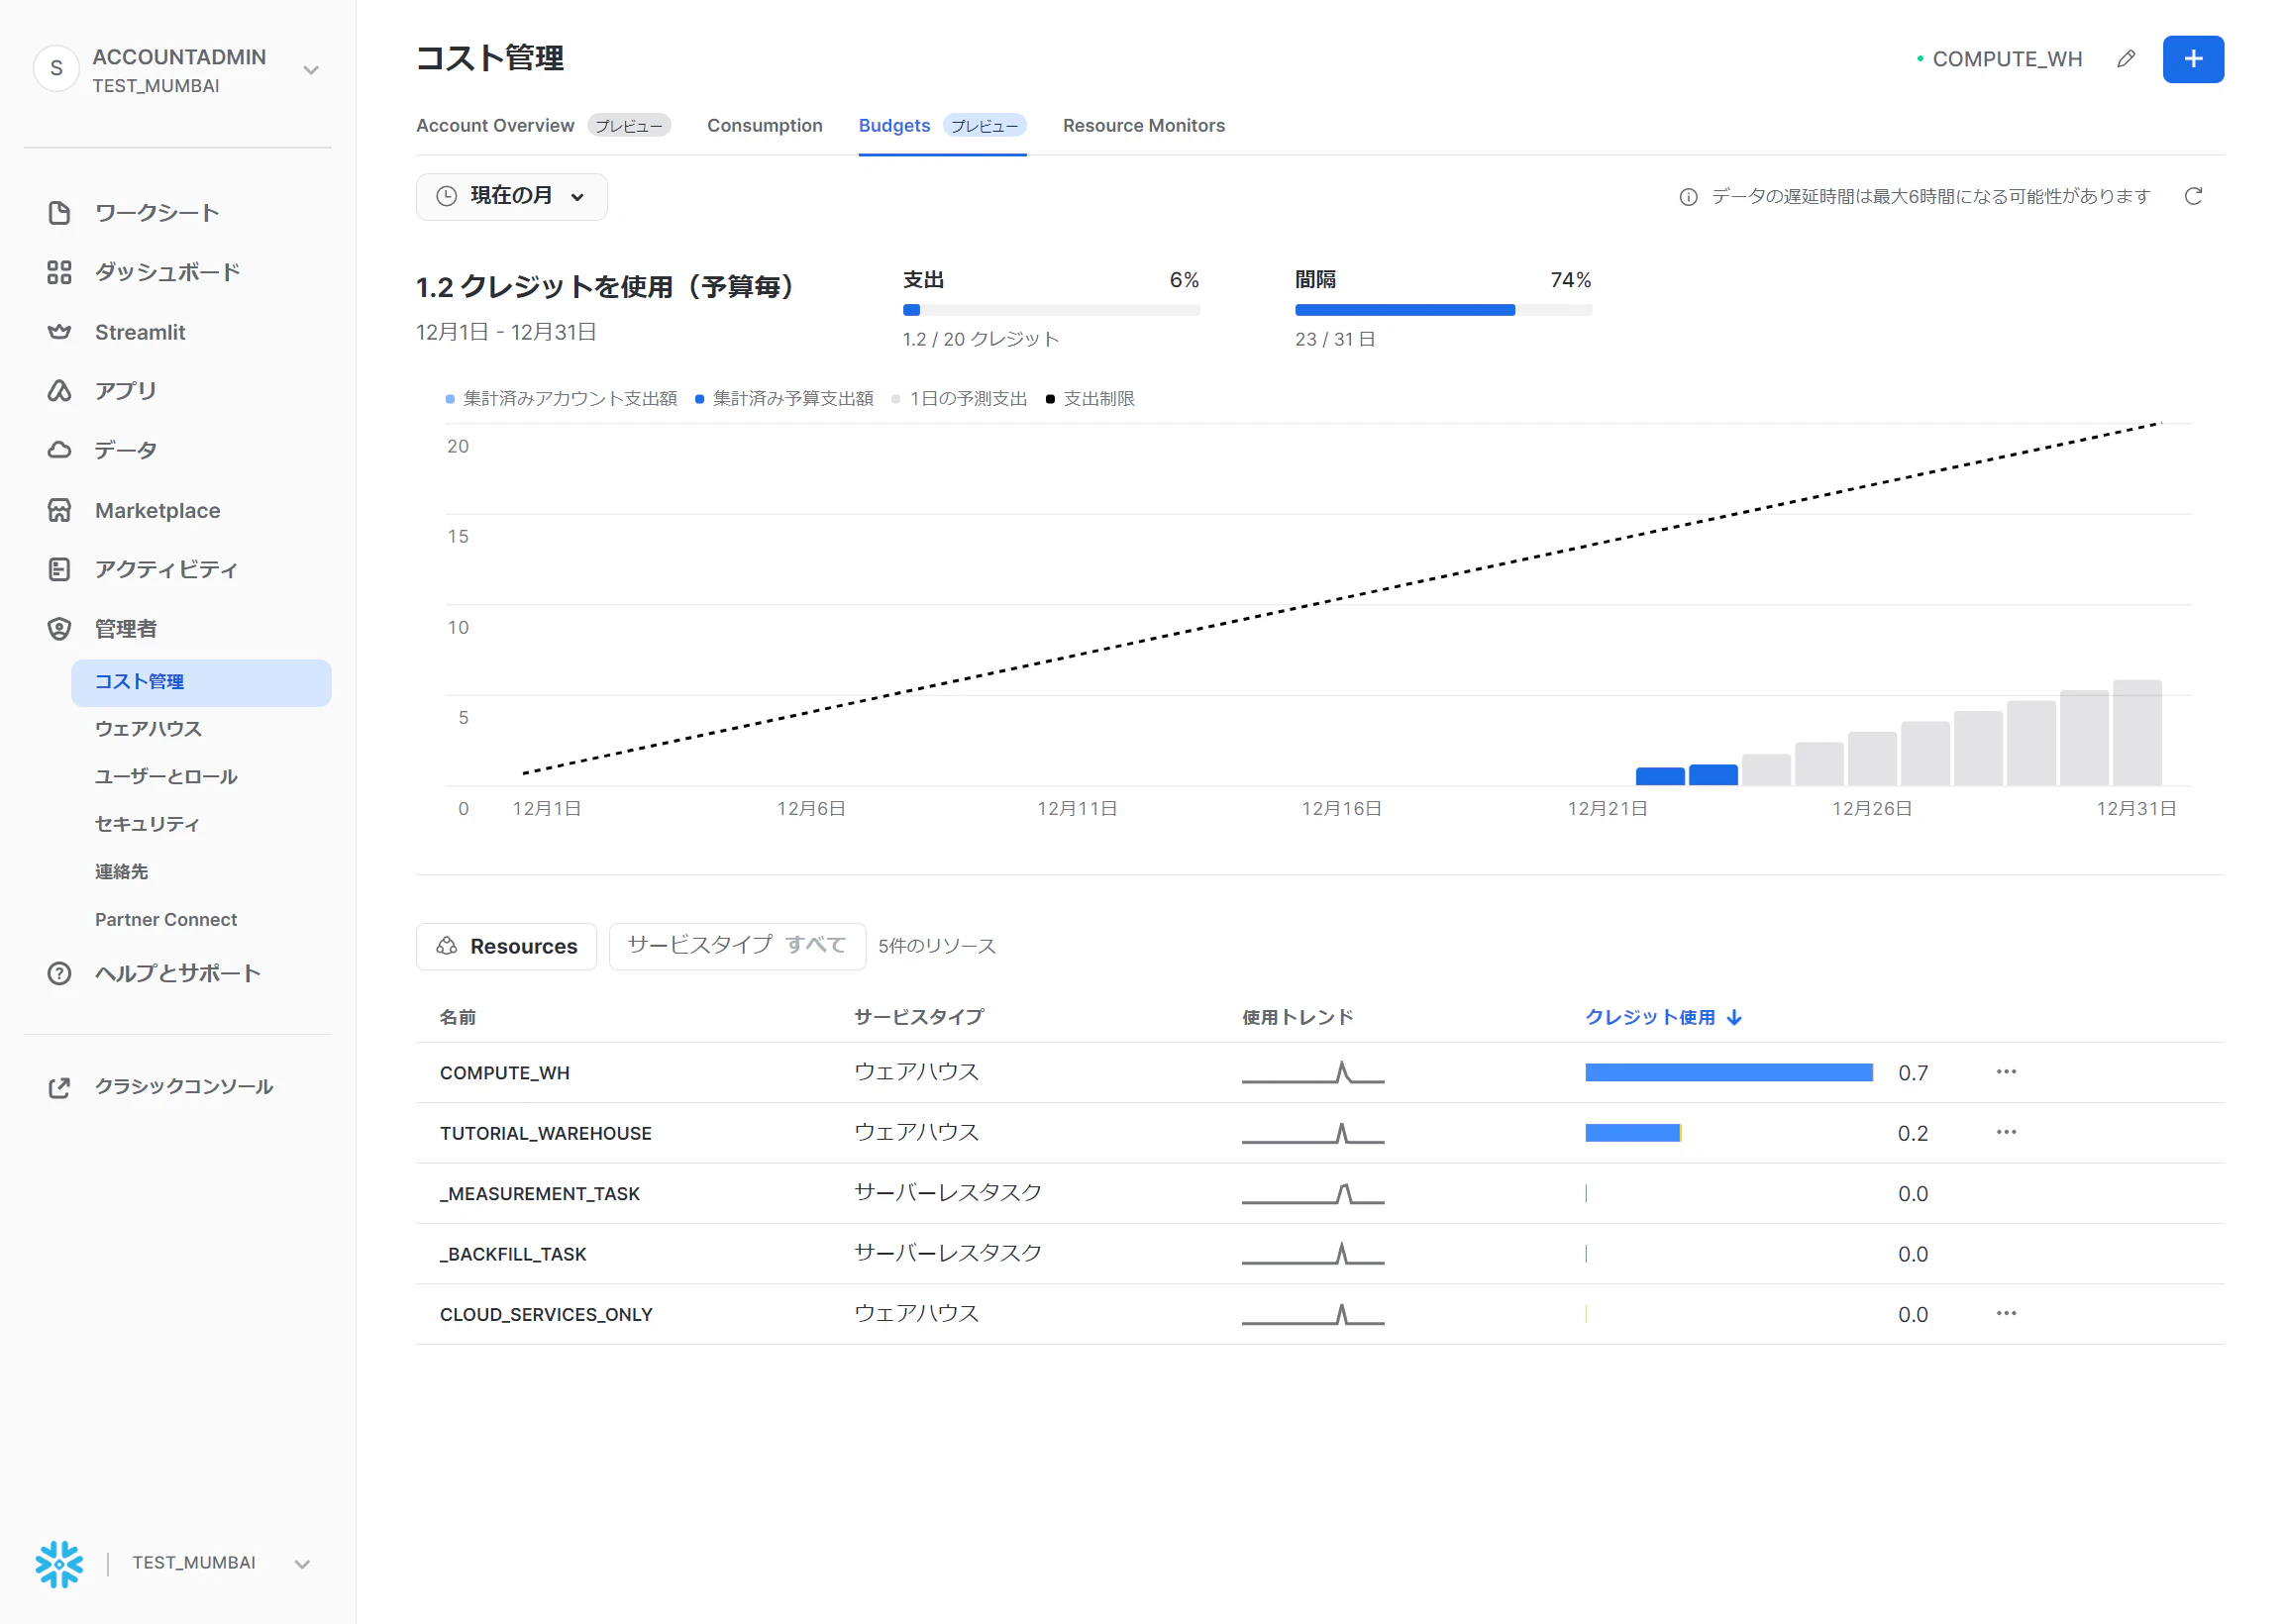Open the 現在の月 period dropdown
The height and width of the screenshot is (1624, 2284).
pos(511,196)
